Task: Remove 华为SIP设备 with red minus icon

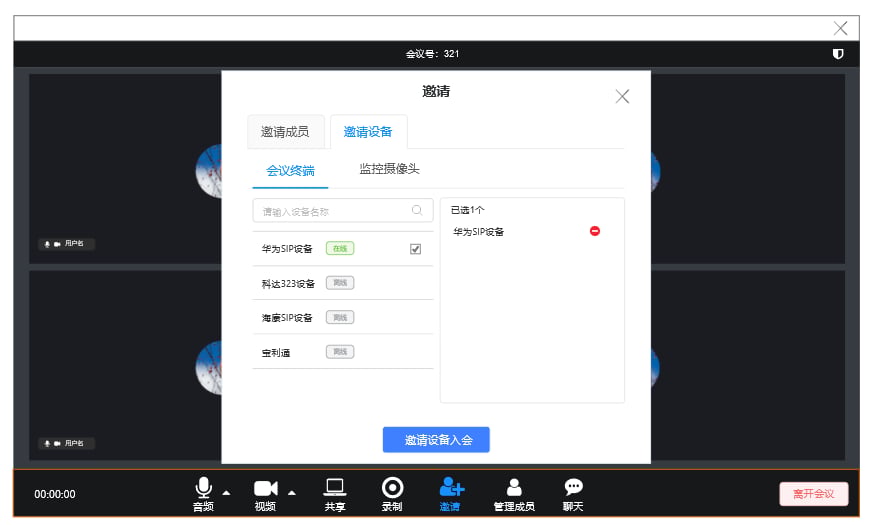Action: pyautogui.click(x=594, y=231)
